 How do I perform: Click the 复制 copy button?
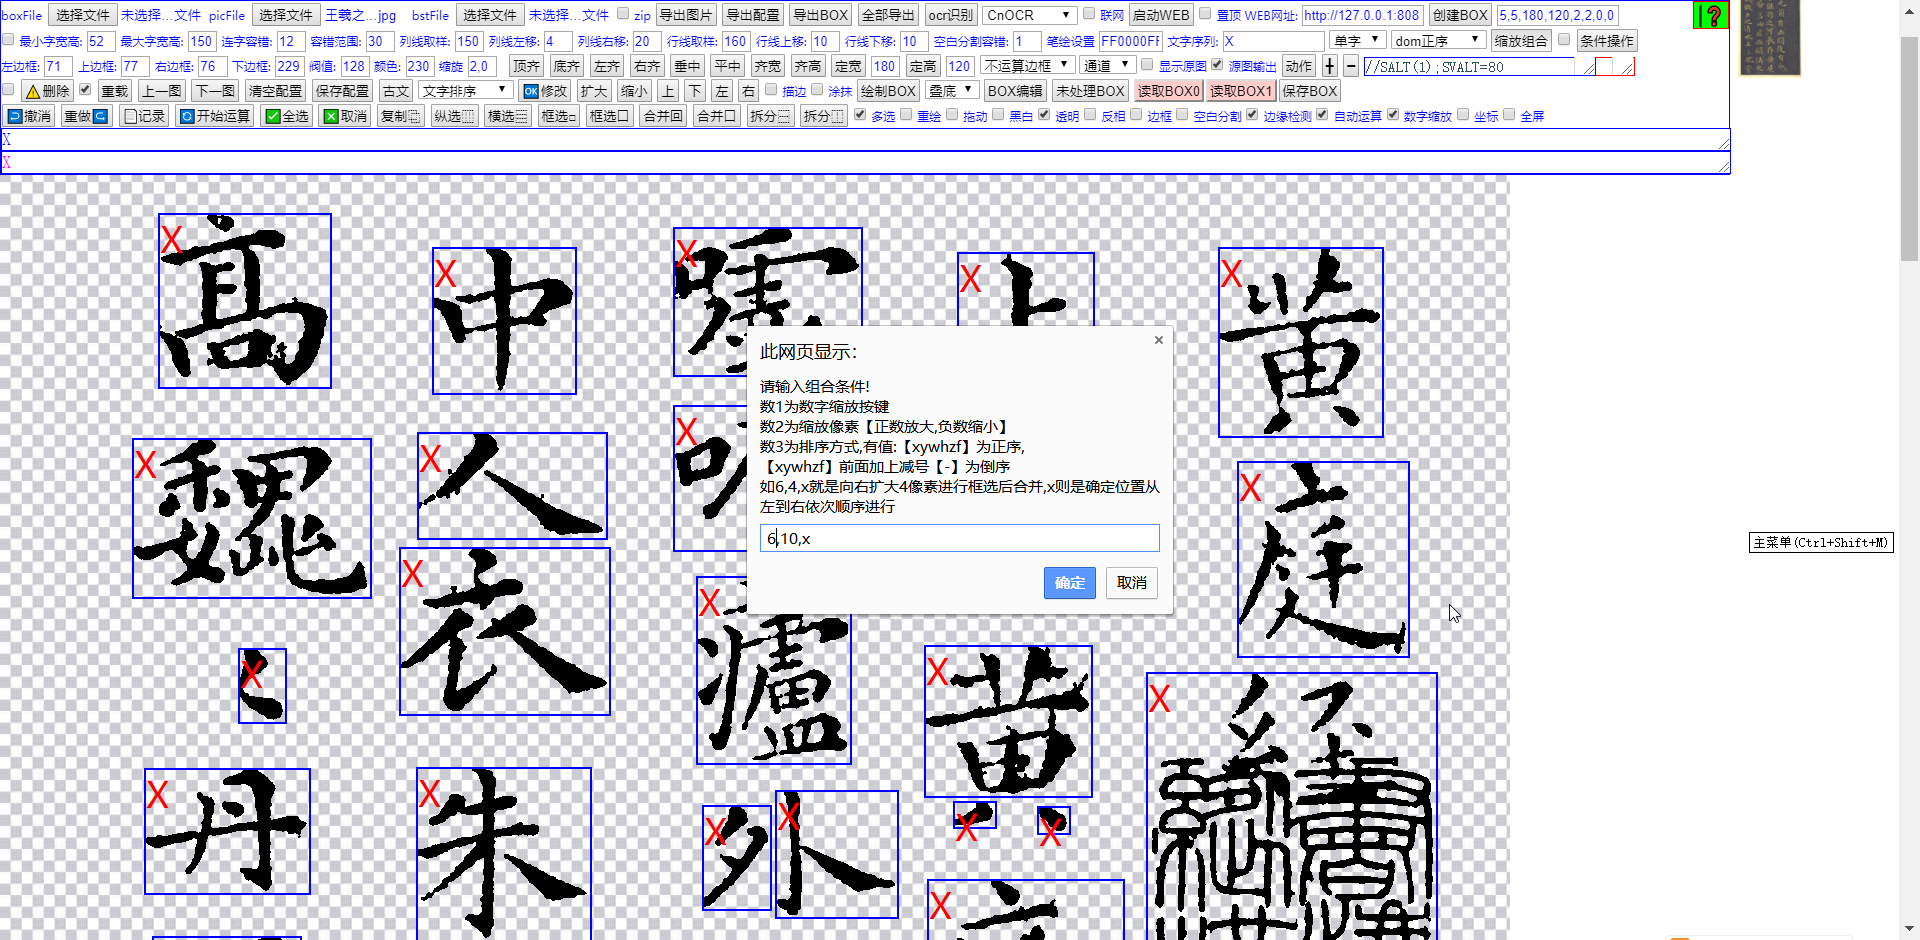pyautogui.click(x=401, y=116)
